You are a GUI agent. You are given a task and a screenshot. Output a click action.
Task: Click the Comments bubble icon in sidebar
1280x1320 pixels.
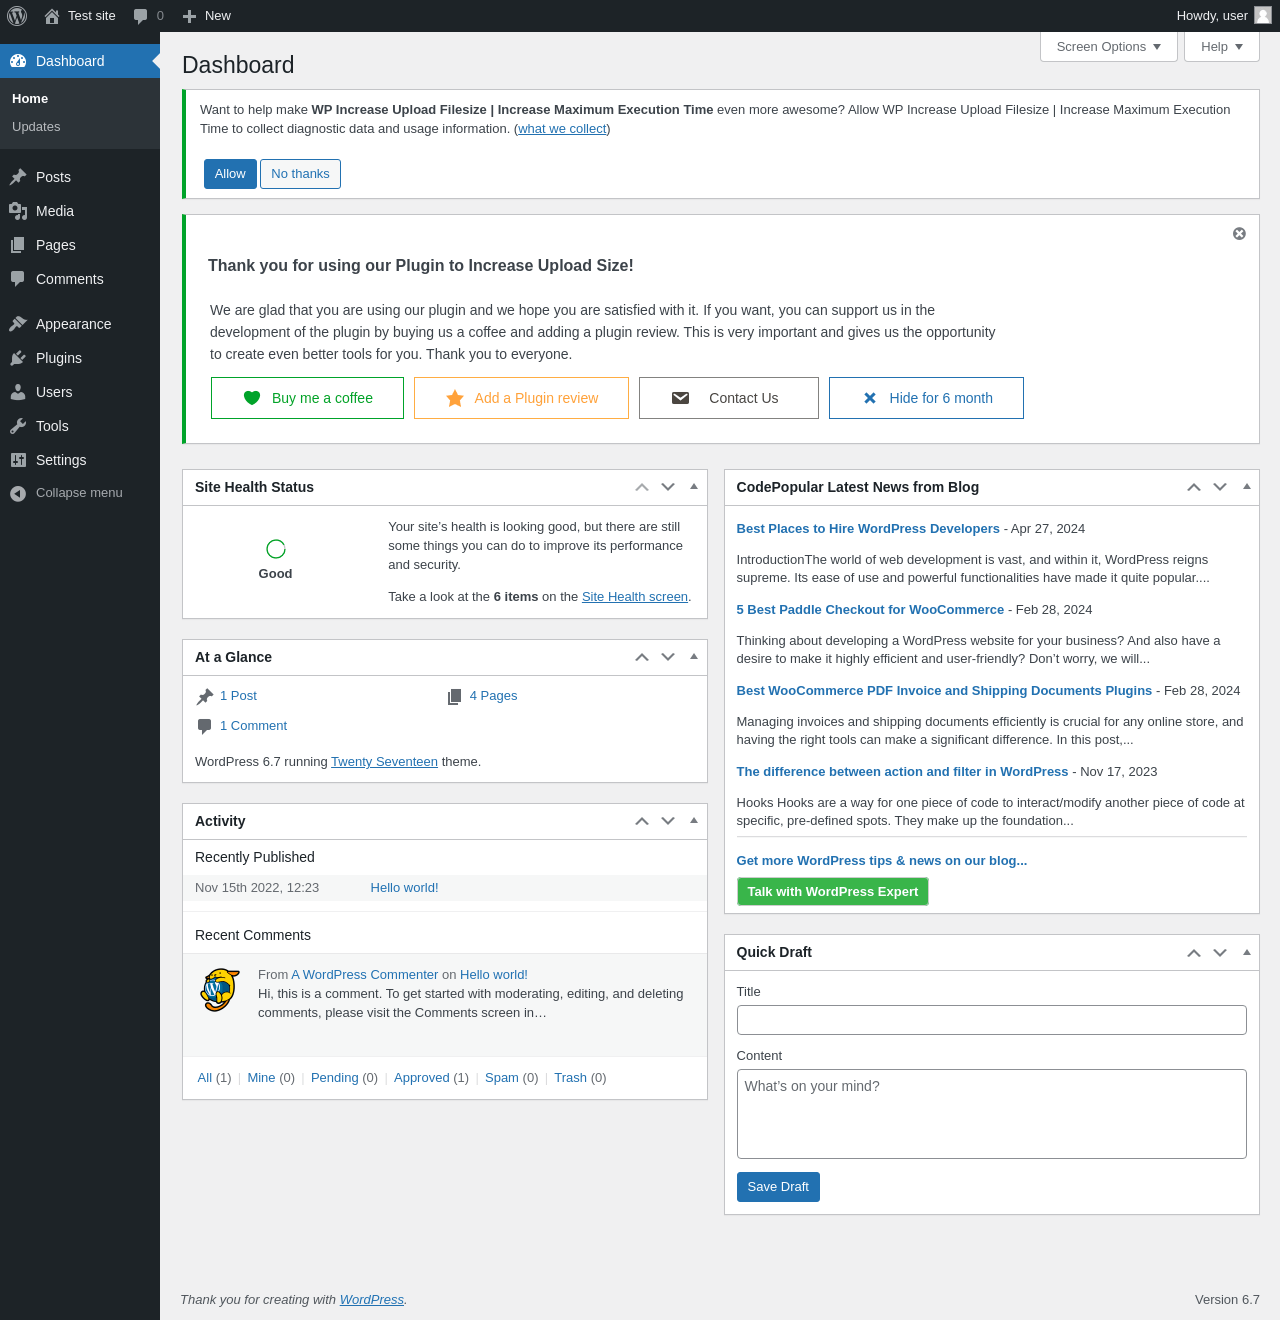point(18,279)
